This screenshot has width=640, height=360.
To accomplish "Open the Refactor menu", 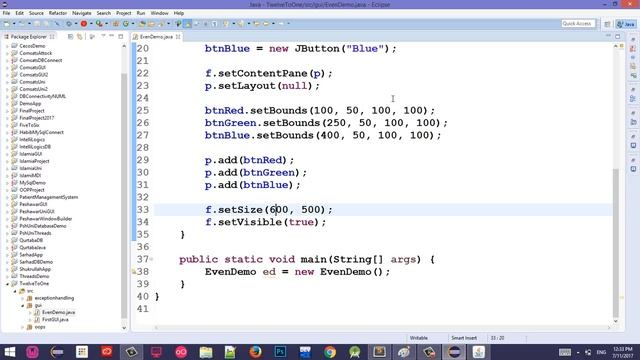I will pos(58,13).
